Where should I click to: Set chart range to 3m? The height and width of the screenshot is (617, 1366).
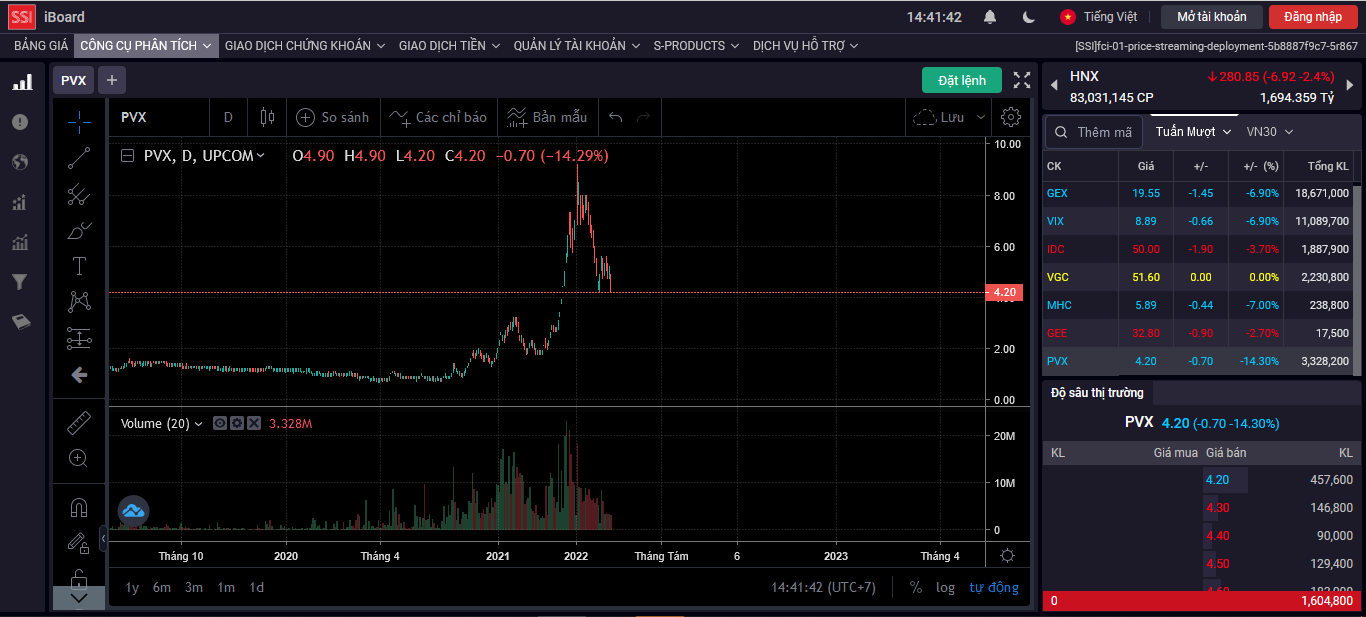(194, 587)
